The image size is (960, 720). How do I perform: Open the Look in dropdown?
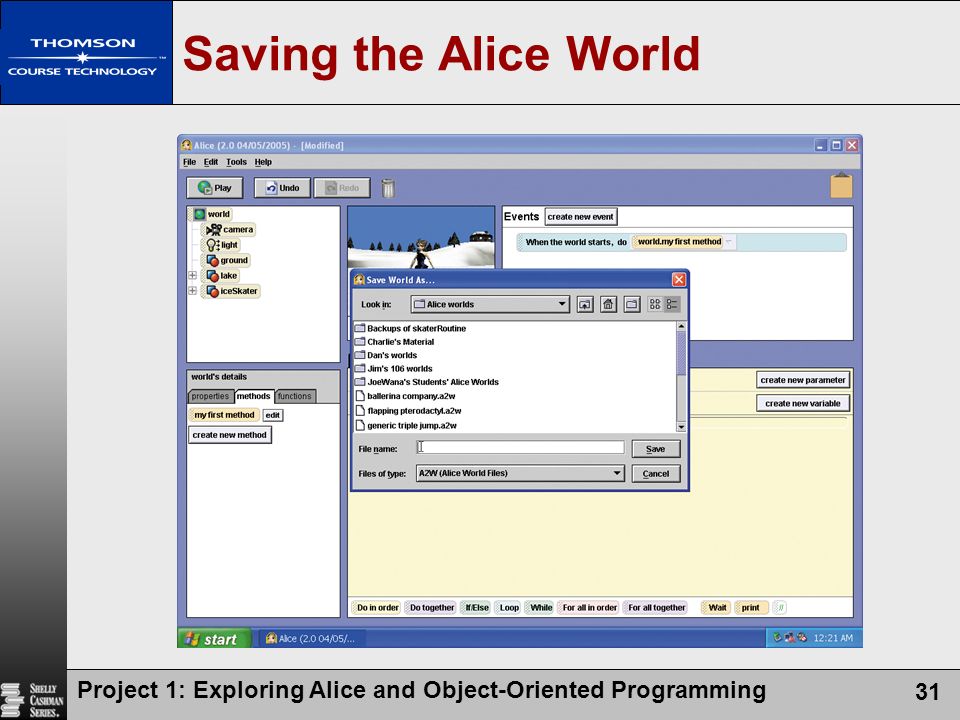pyautogui.click(x=490, y=304)
